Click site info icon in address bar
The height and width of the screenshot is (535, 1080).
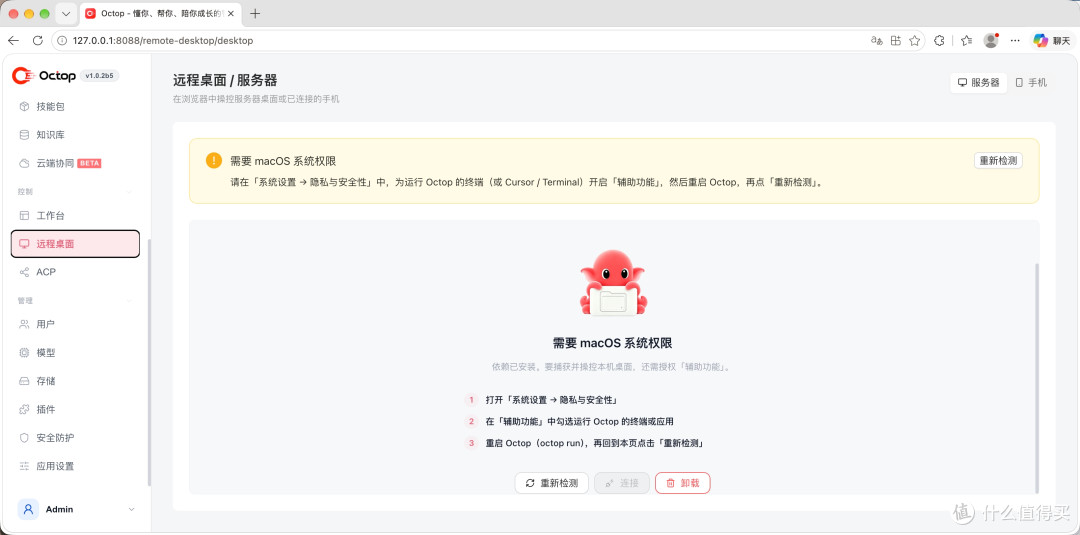[63, 41]
